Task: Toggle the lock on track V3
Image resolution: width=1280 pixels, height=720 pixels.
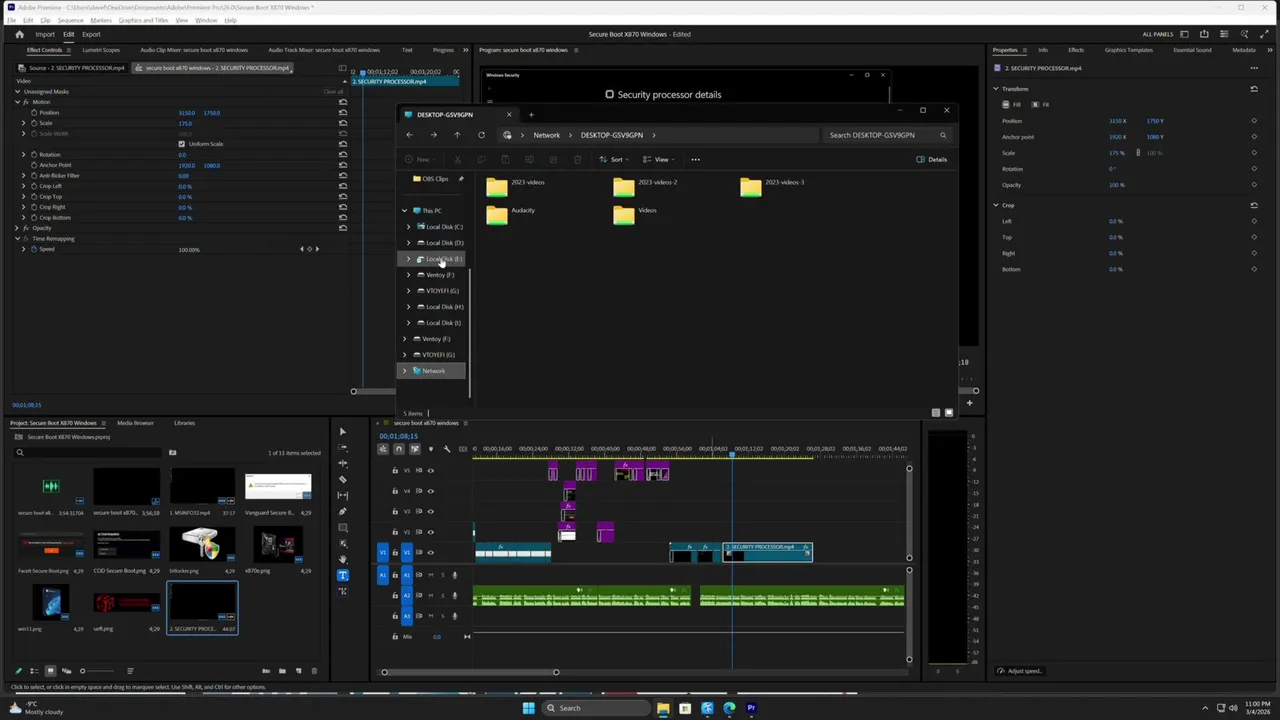Action: click(395, 511)
